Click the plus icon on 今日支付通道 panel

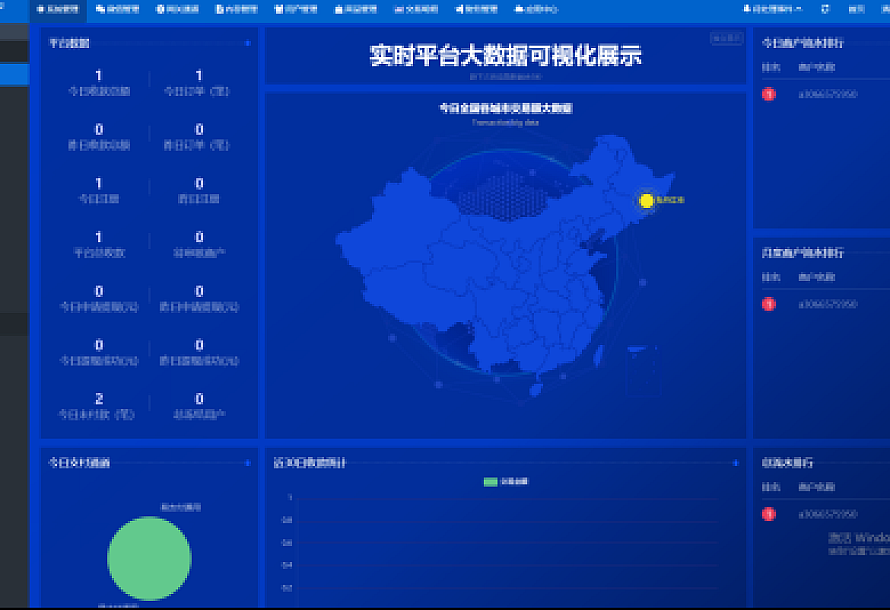click(x=247, y=463)
